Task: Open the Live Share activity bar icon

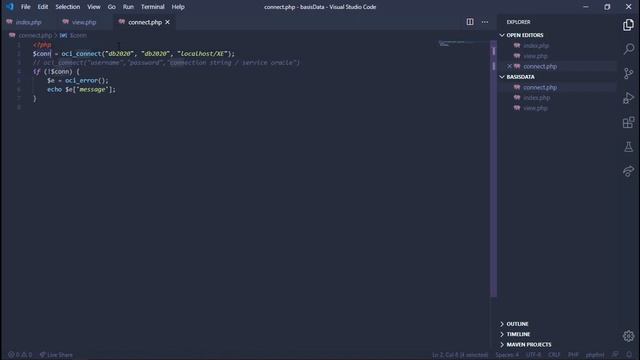Action: pos(629,171)
